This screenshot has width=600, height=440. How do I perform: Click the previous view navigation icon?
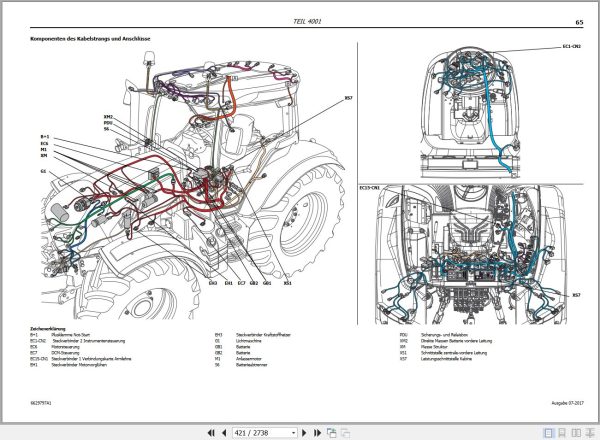pyautogui.click(x=332, y=433)
